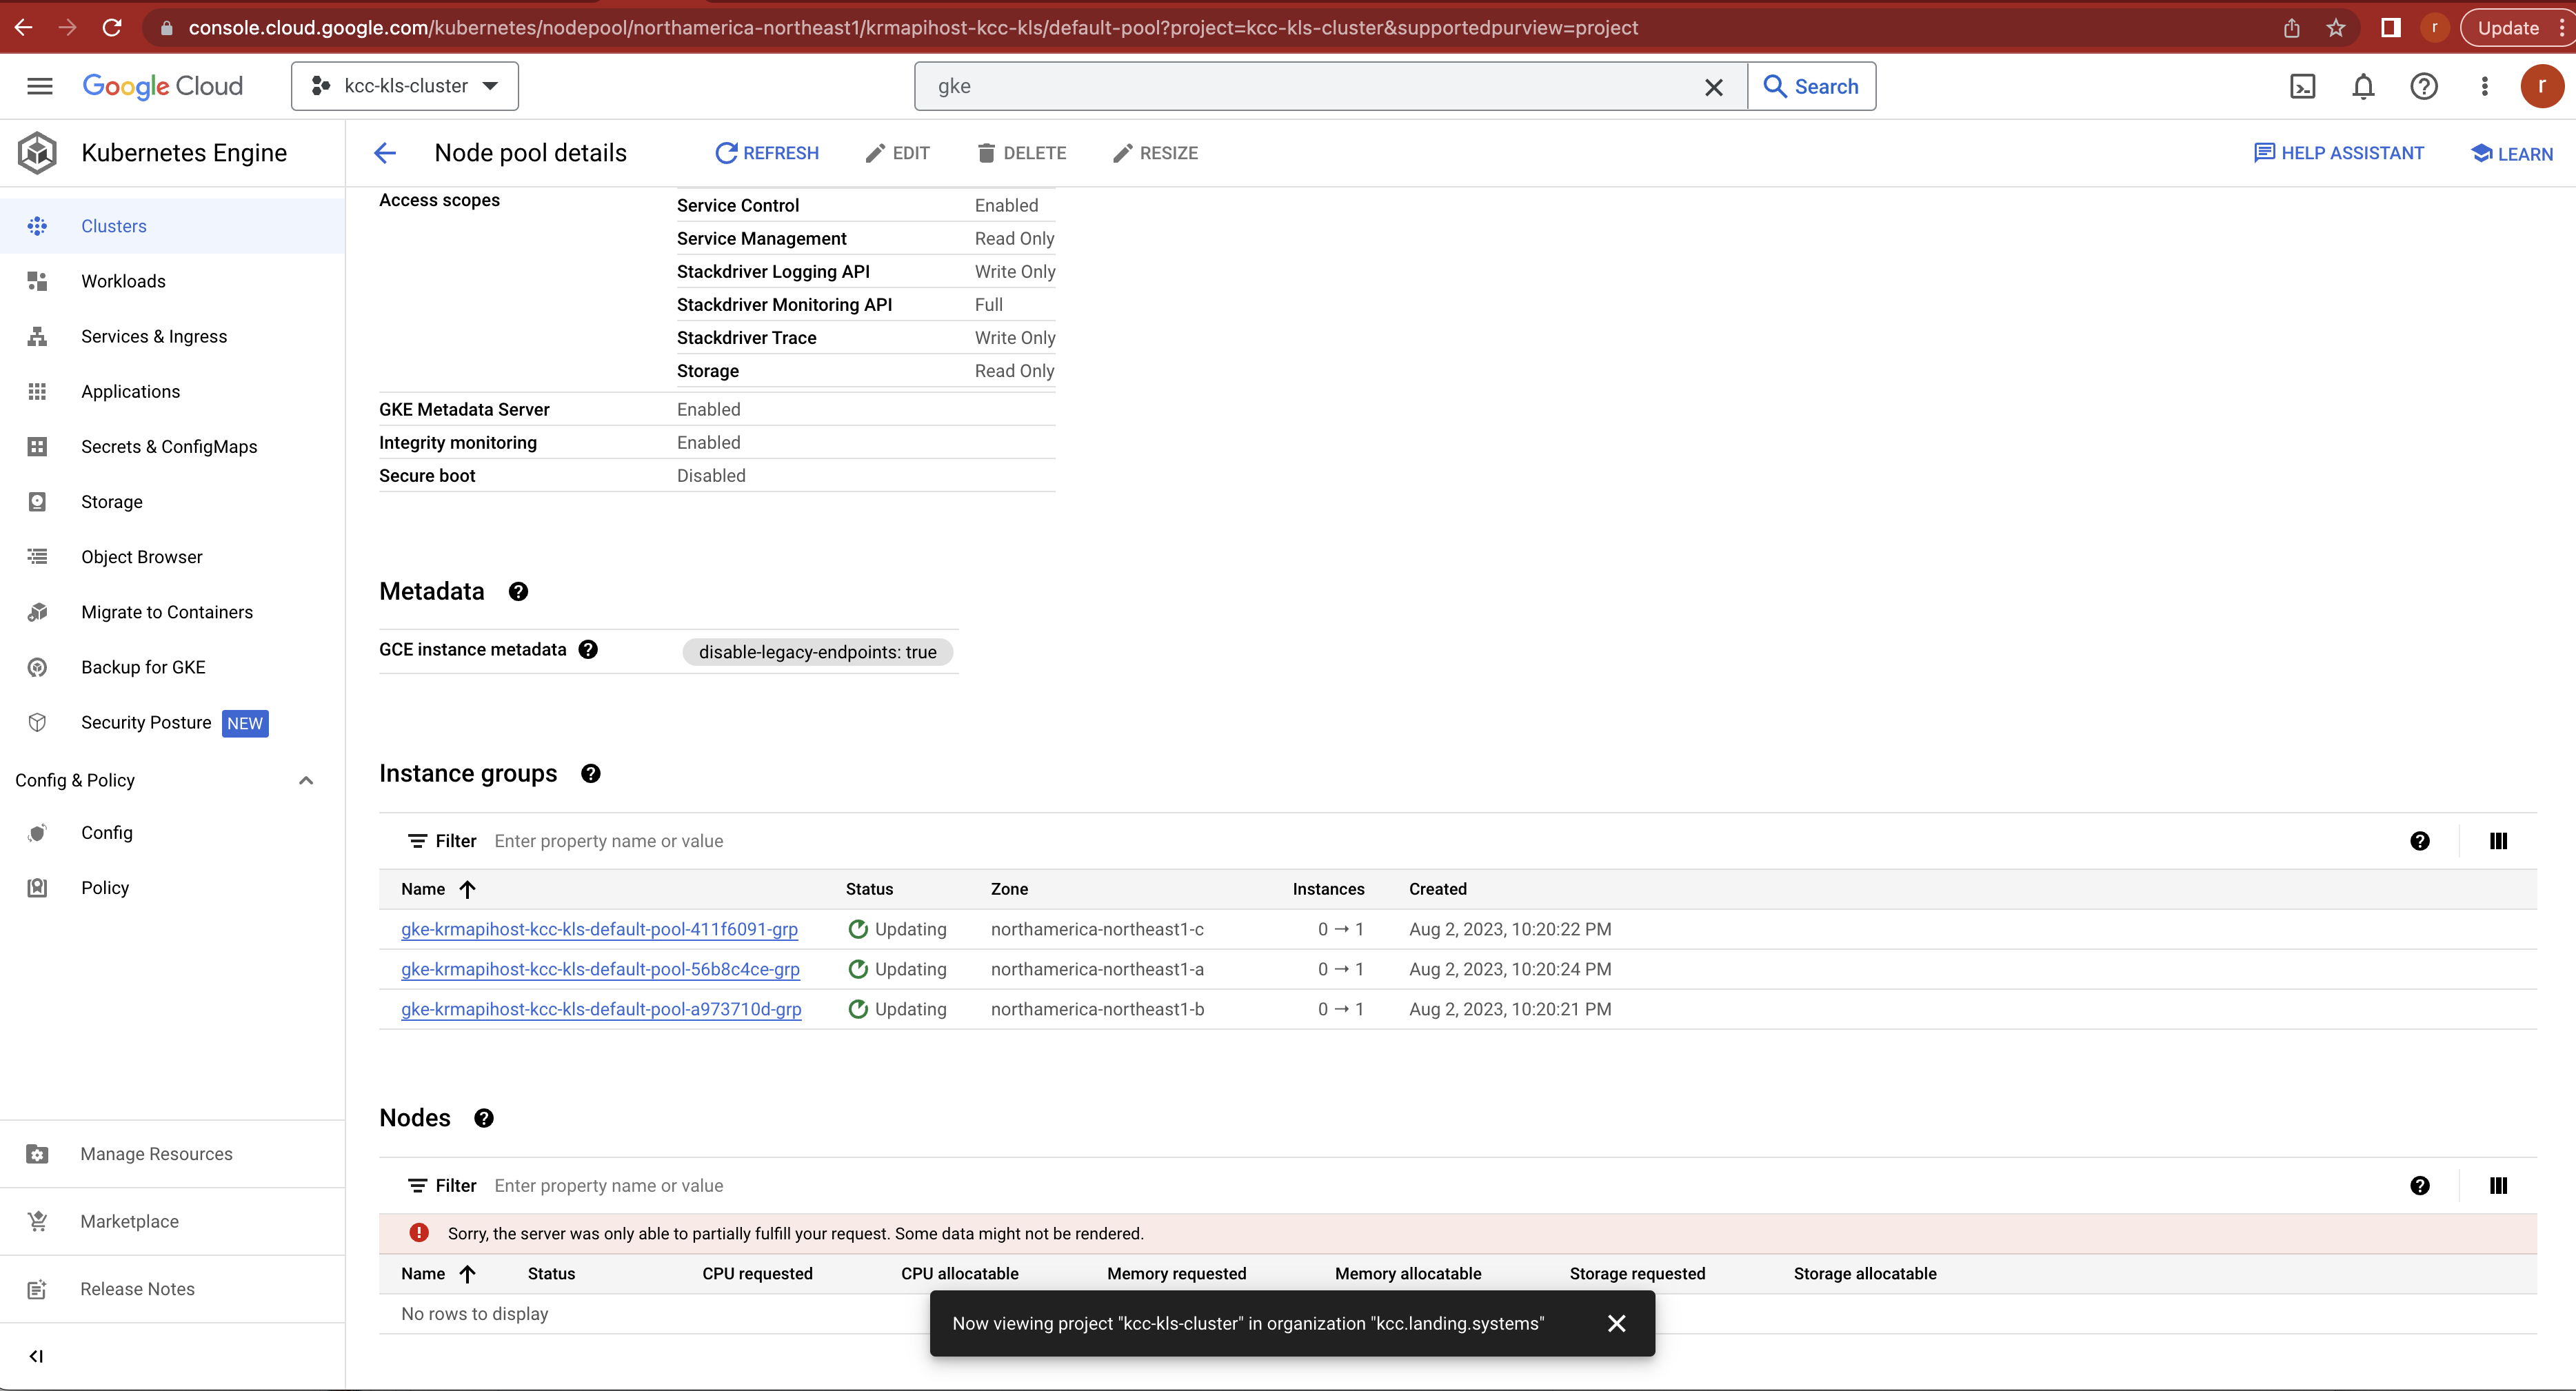The width and height of the screenshot is (2576, 1391).
Task: Open the Marketplace page
Action: (x=130, y=1221)
